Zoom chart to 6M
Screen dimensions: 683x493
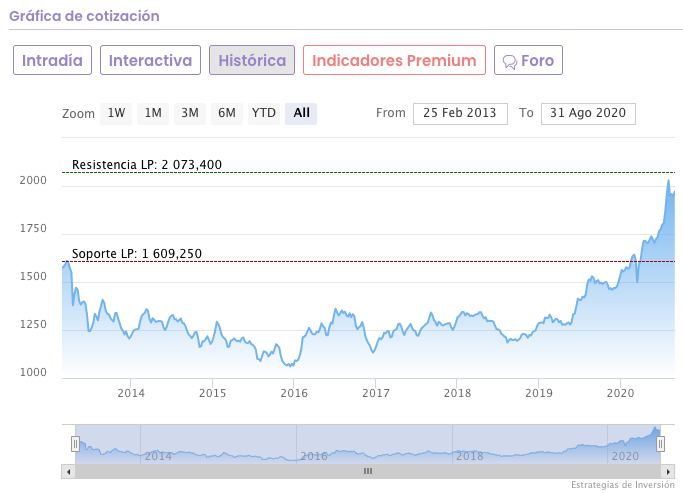click(x=227, y=113)
